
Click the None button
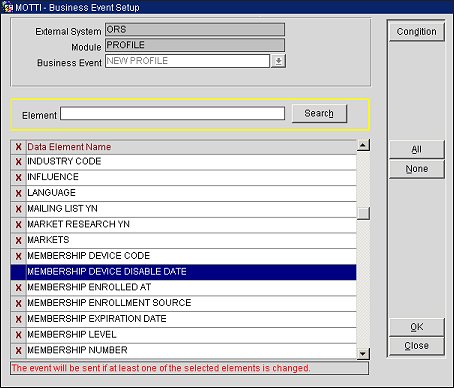pyautogui.click(x=417, y=169)
